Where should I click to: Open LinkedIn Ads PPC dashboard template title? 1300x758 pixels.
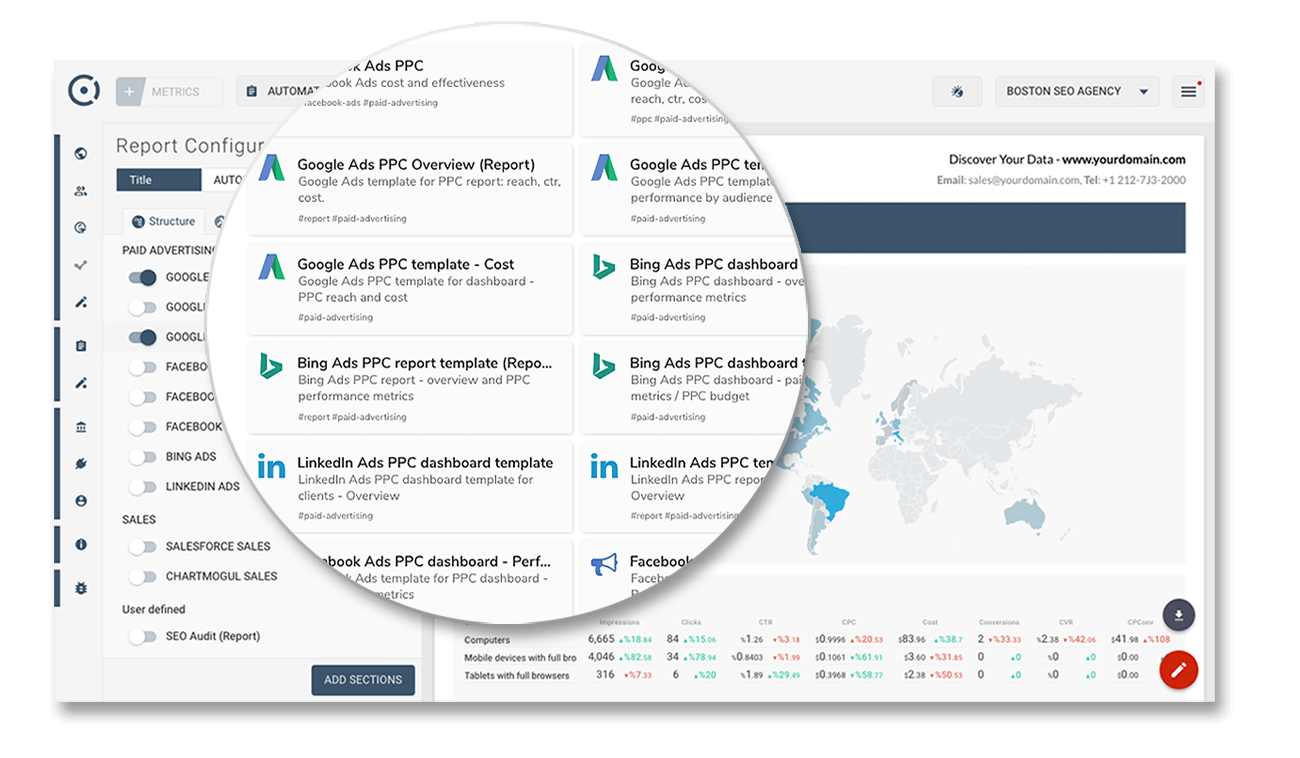425,462
